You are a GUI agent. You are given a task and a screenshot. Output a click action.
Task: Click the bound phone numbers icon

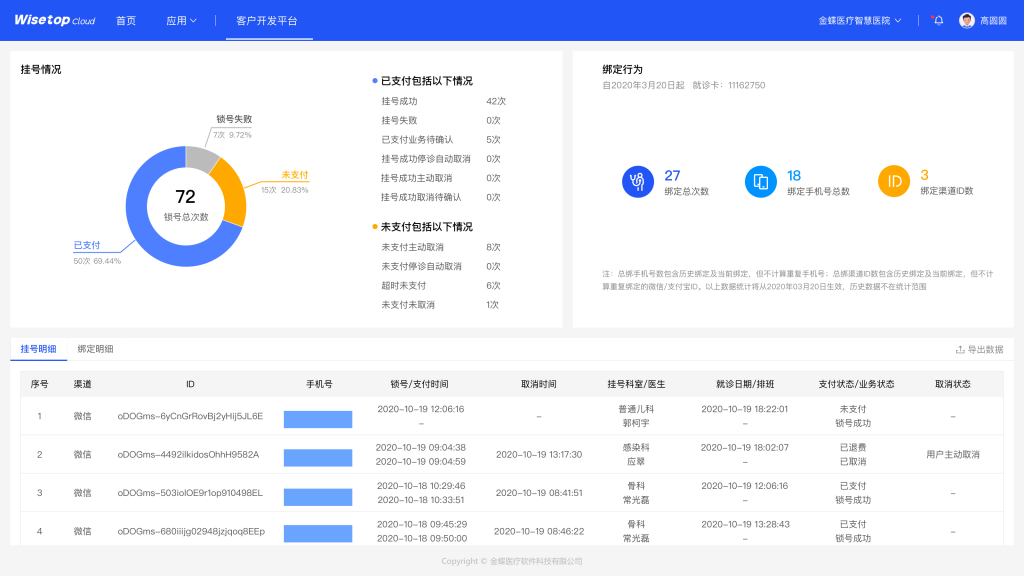coord(760,182)
